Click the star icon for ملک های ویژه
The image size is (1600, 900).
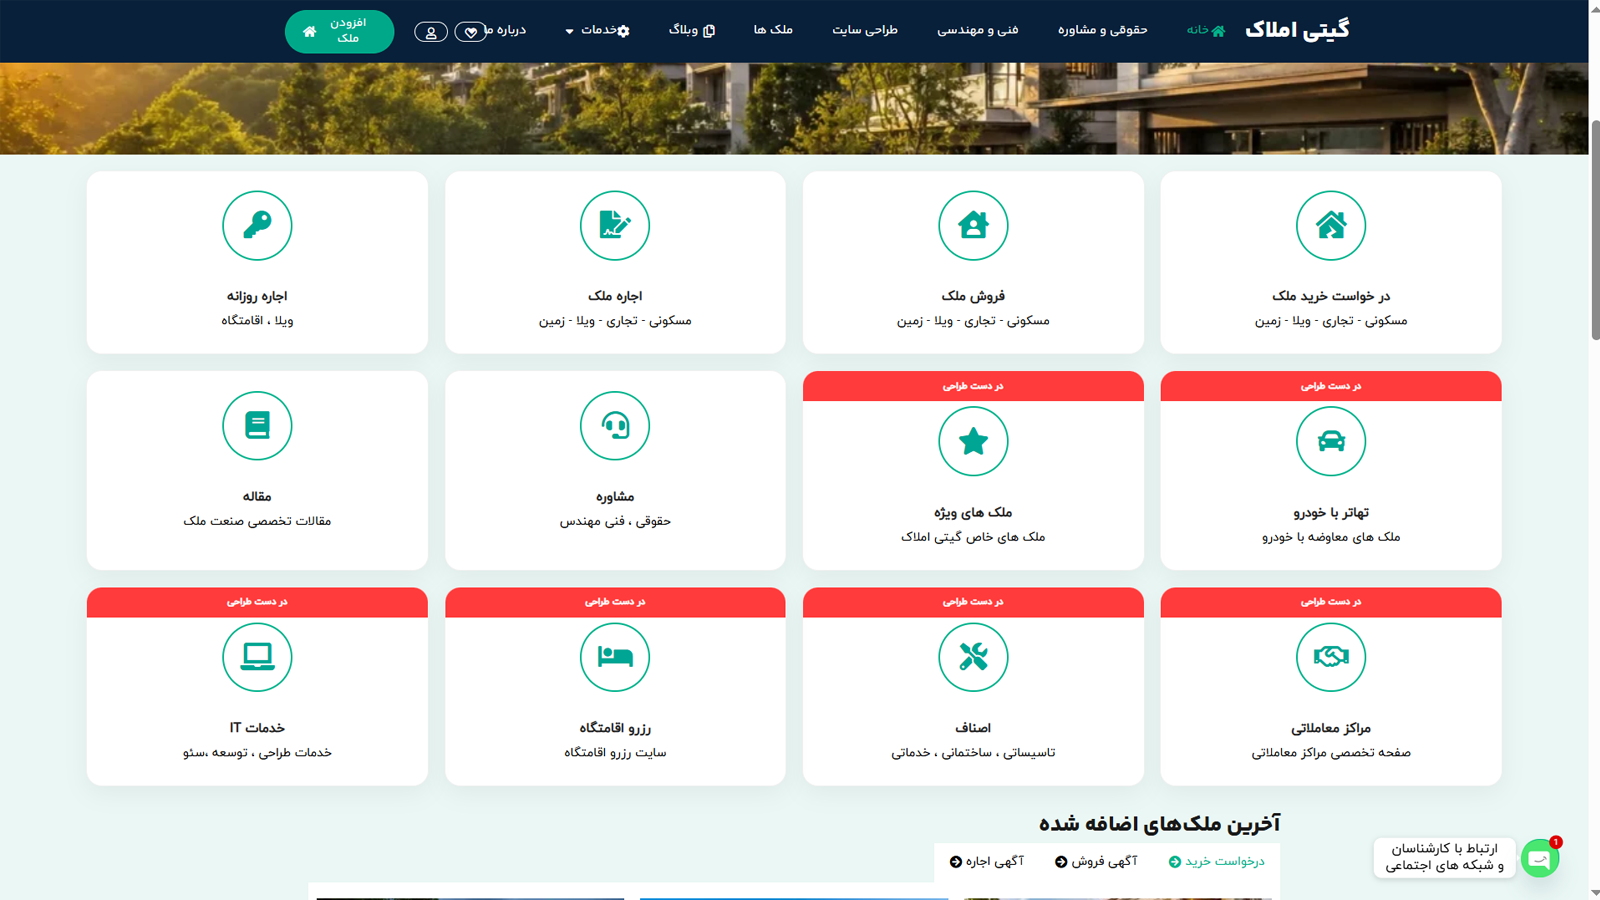pos(973,442)
